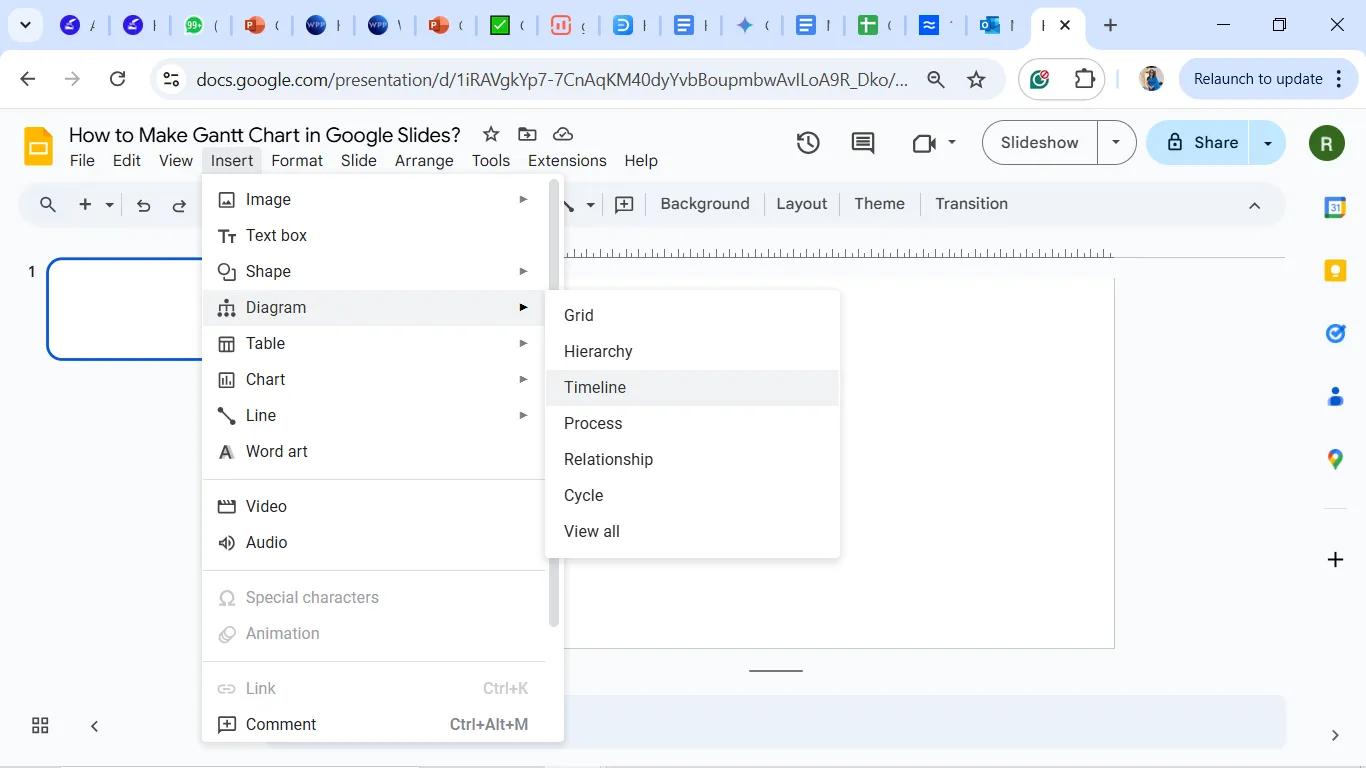Switch to grid view icon

40,726
